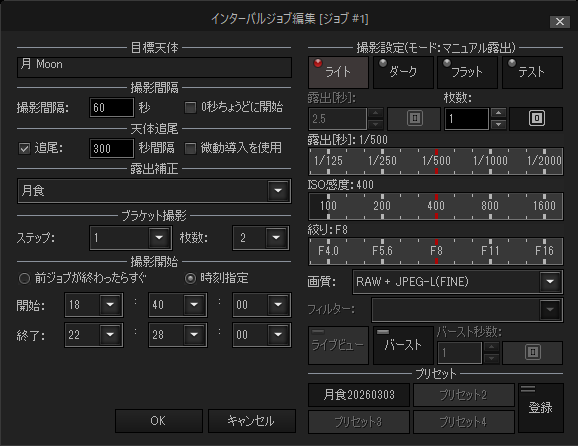
Task: Set aperture slider to F5.6
Action: (382, 251)
